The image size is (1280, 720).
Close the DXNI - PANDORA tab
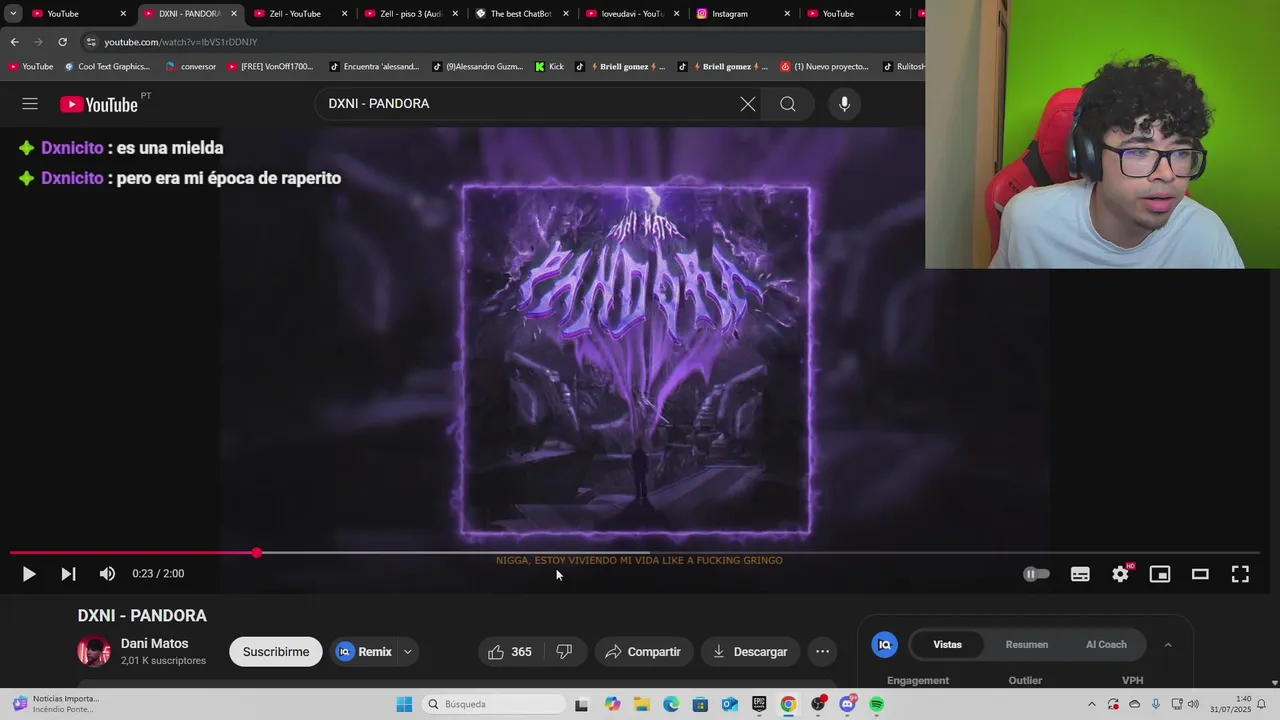pos(233,14)
